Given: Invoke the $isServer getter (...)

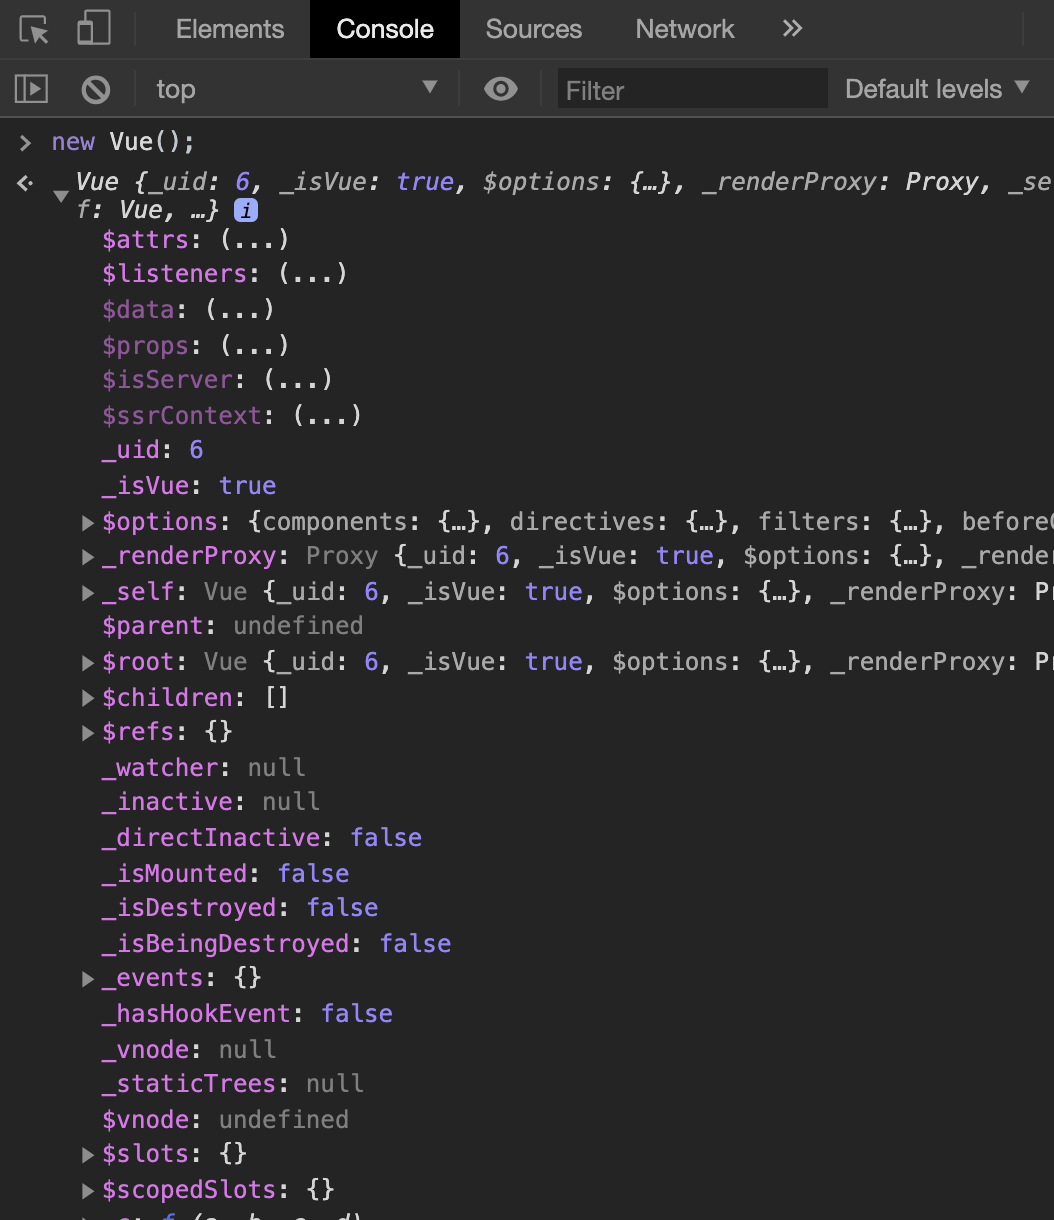Looking at the screenshot, I should [298, 380].
